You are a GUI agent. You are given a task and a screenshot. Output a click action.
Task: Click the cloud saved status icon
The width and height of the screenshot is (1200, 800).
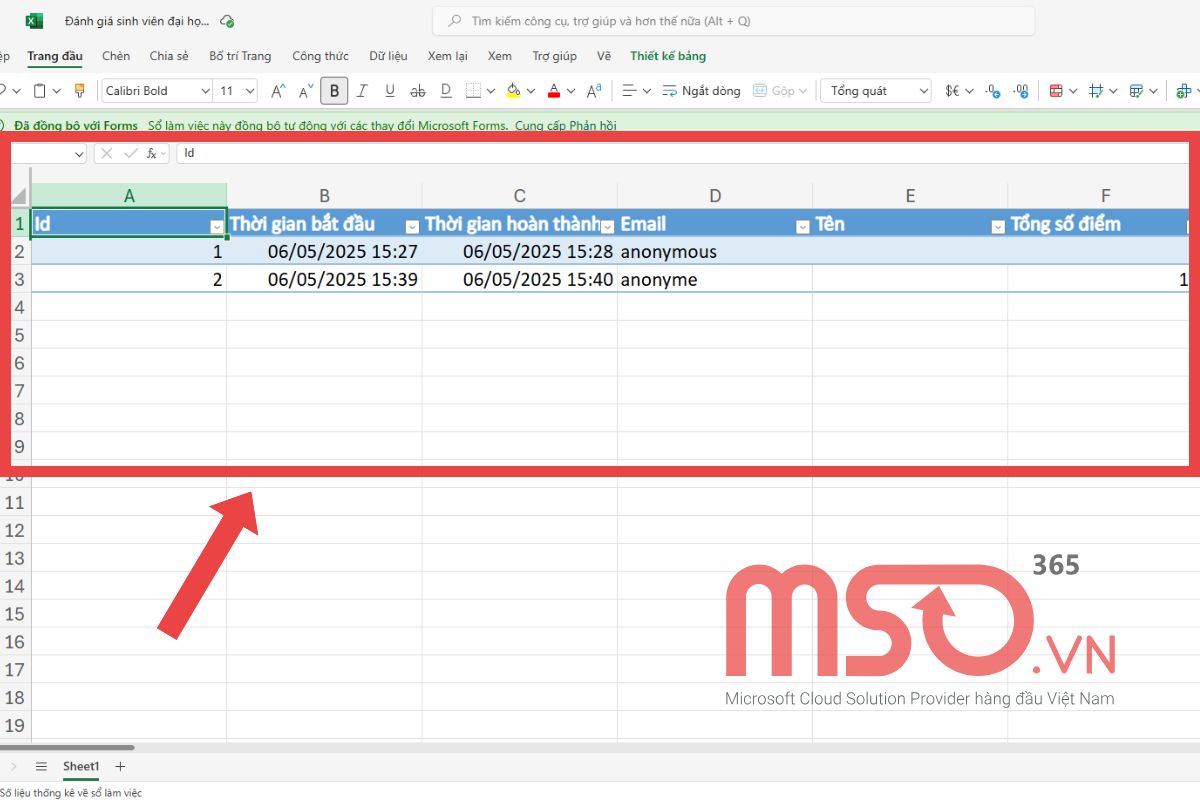coord(227,21)
